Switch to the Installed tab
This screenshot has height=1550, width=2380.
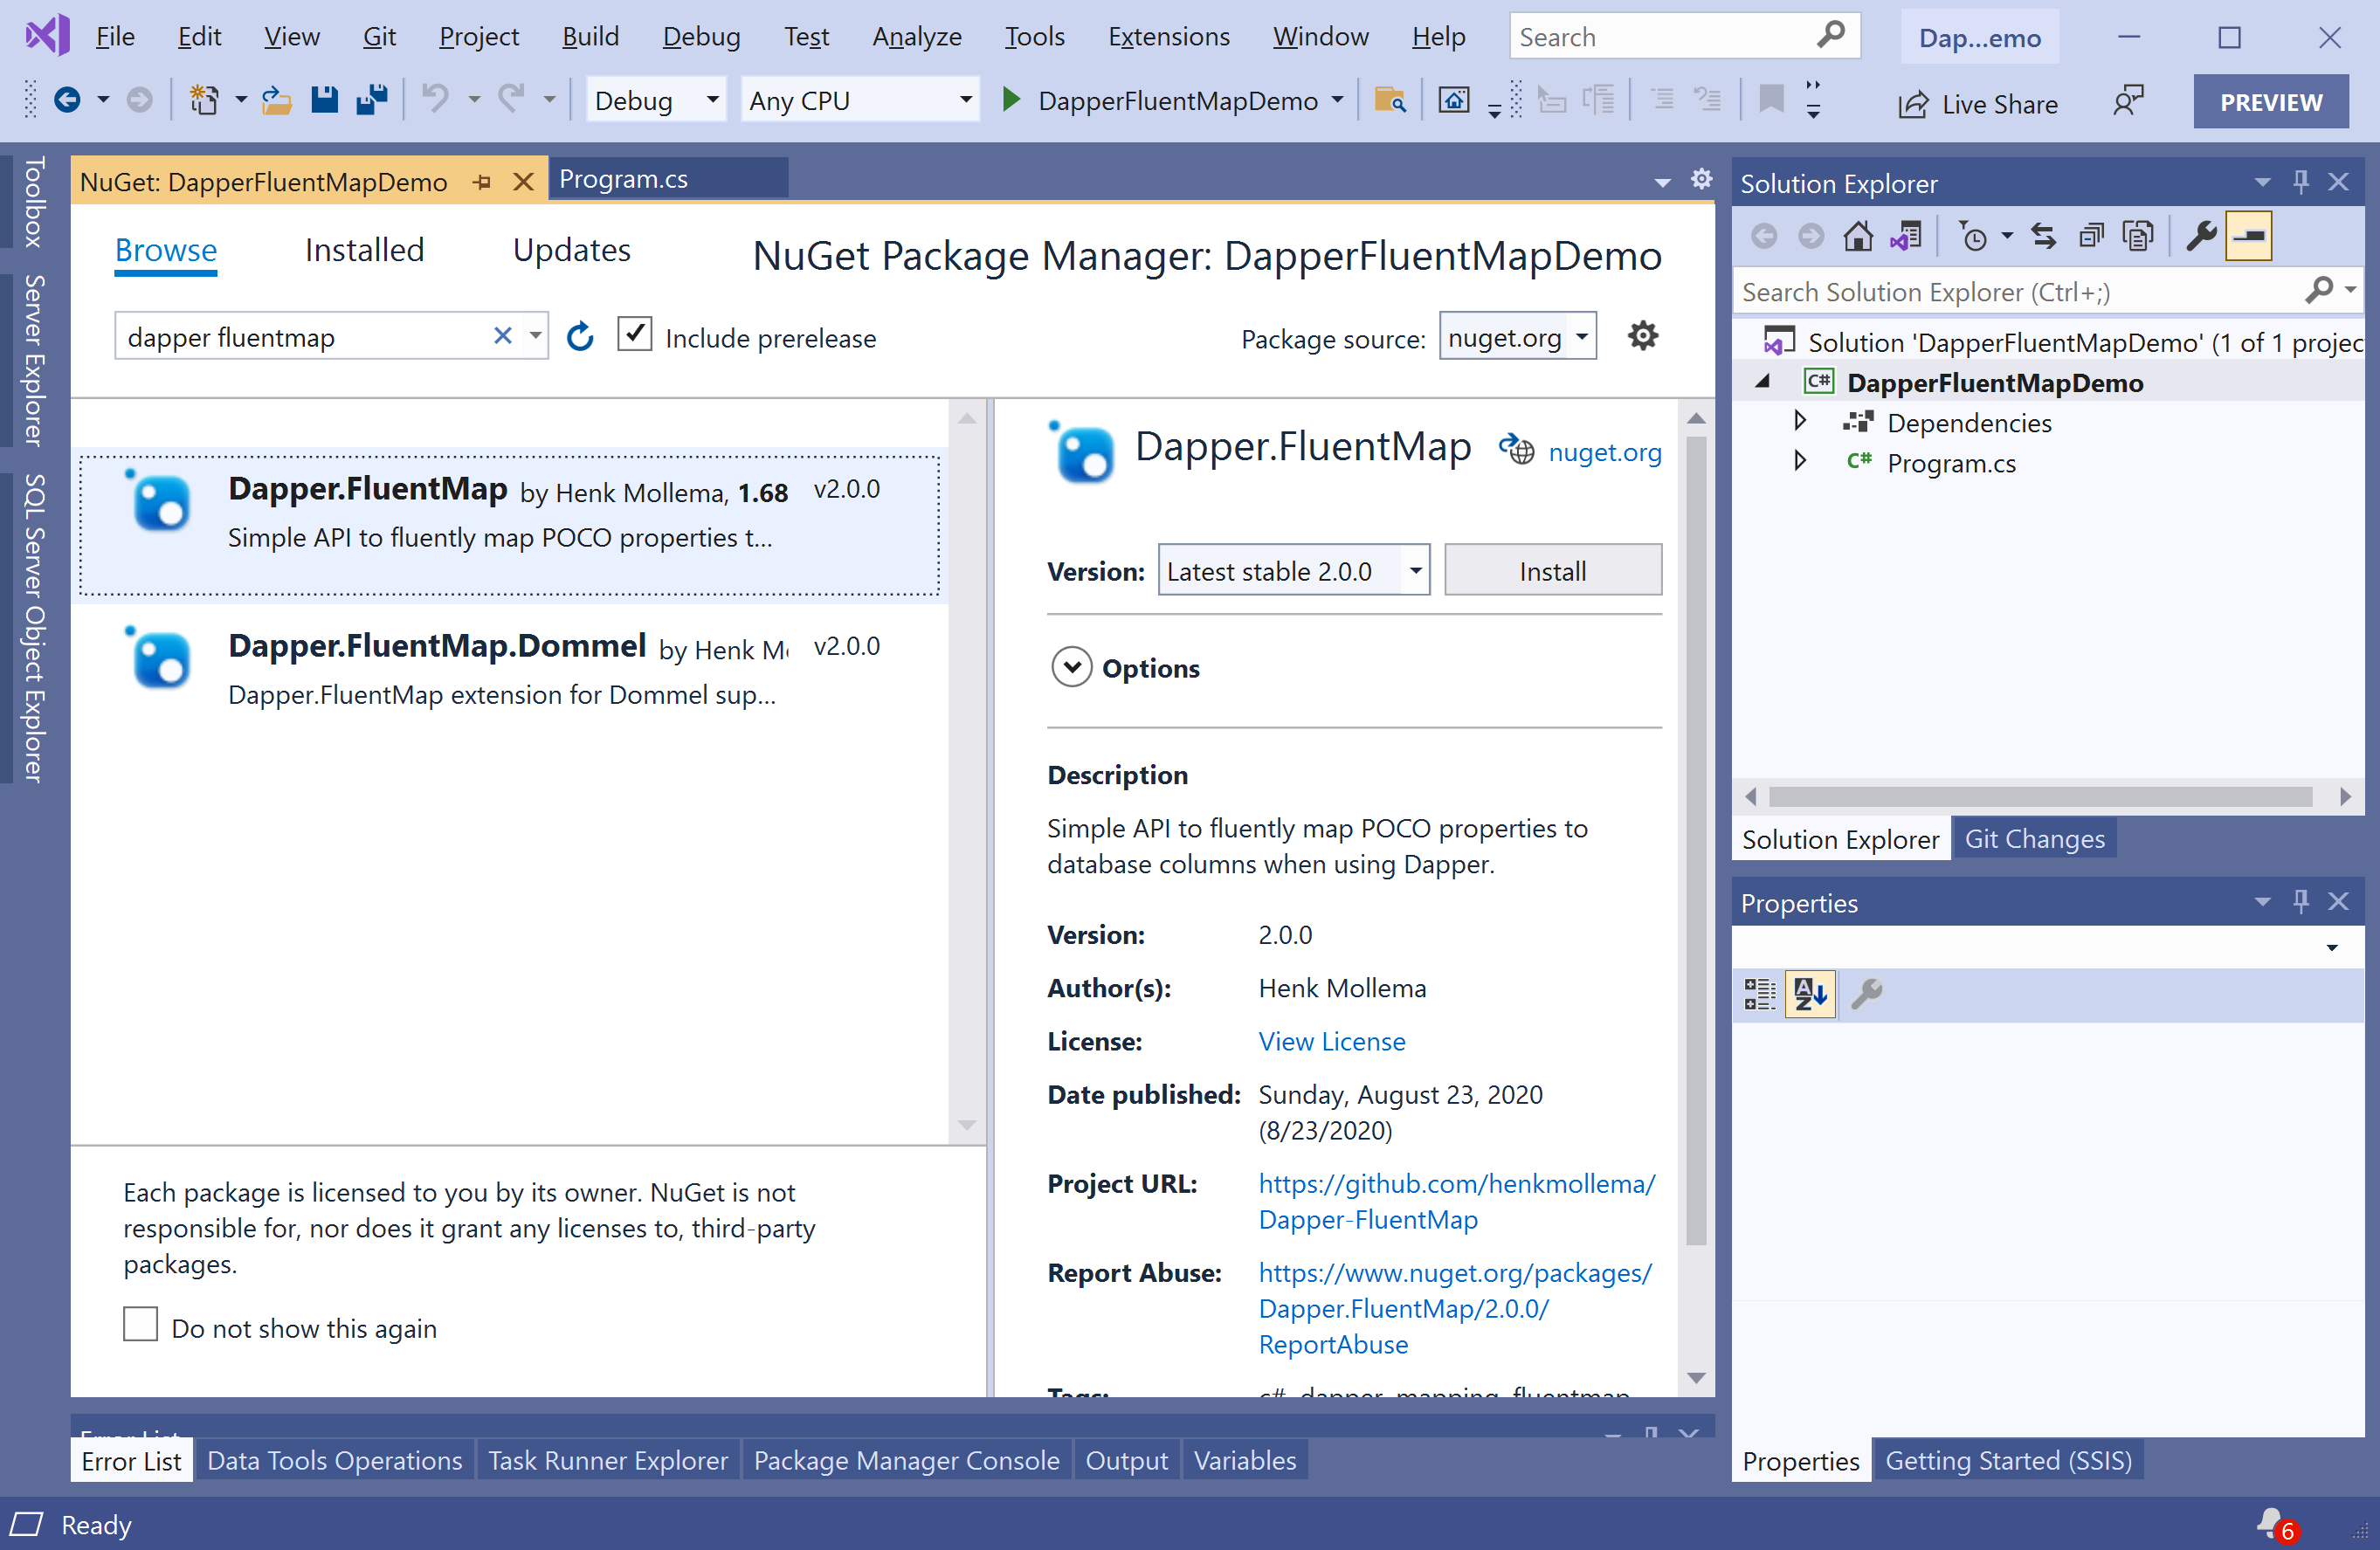364,250
